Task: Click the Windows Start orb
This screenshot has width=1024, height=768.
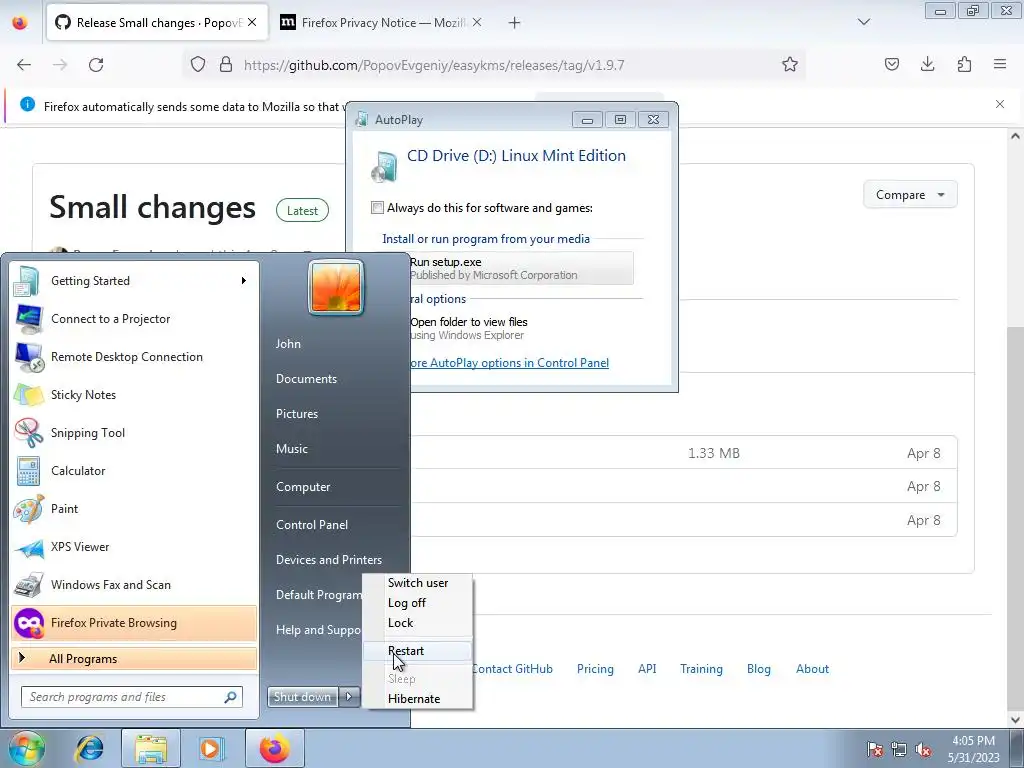Action: (x=26, y=748)
